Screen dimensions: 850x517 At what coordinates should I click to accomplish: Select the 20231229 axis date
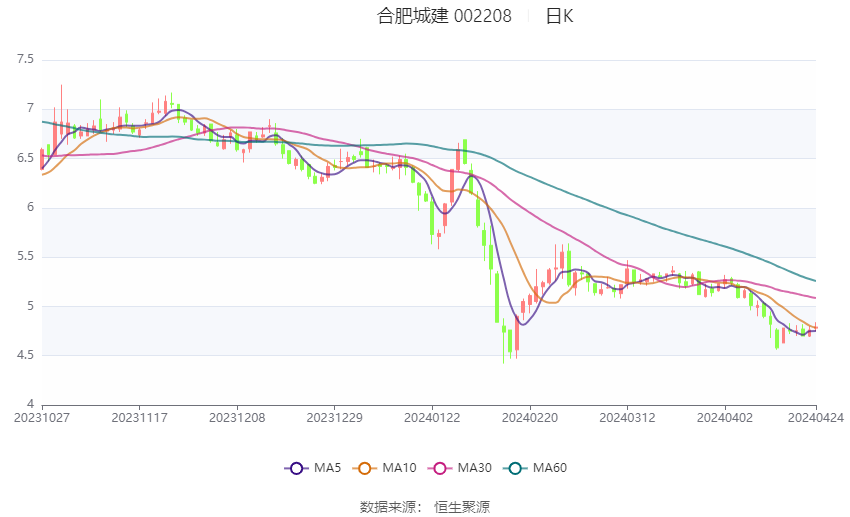(335, 418)
